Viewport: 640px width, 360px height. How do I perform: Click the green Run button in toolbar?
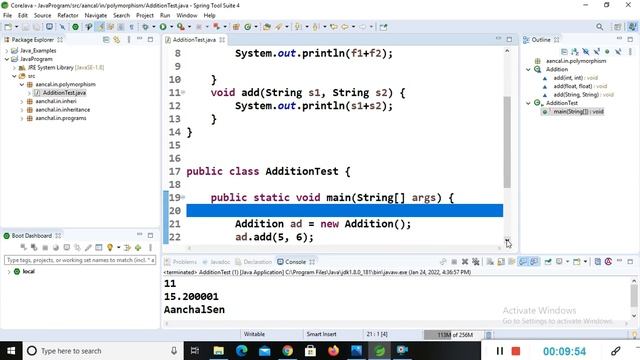(x=163, y=27)
